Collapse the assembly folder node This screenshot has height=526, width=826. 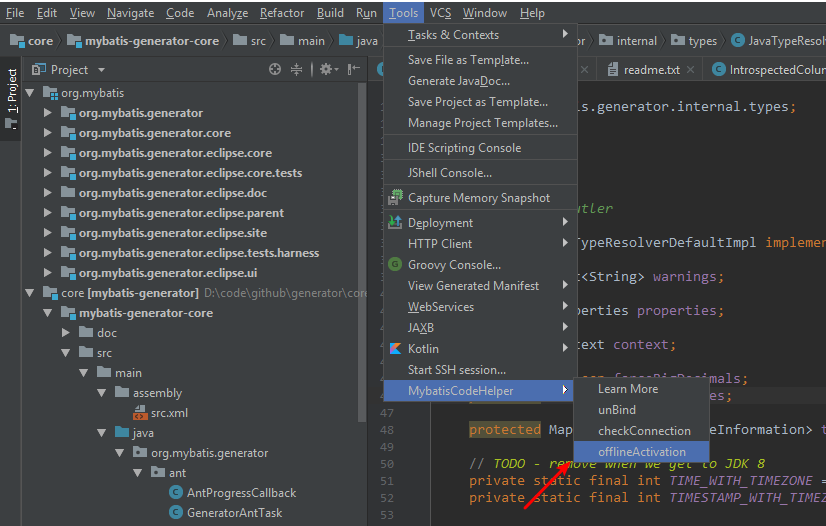point(102,393)
